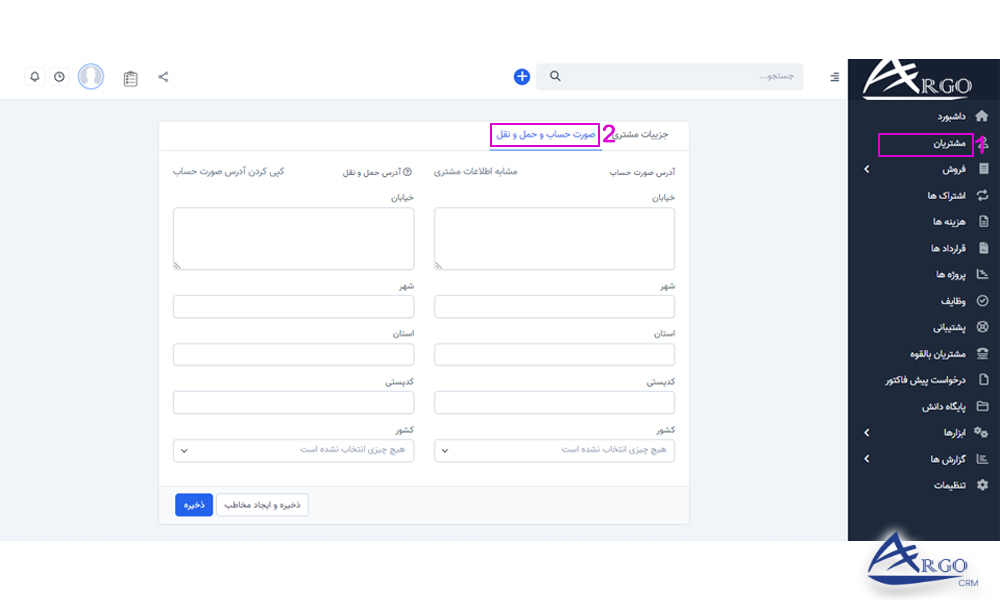Click the ذخیره و ایجاد مخاطب button
The image size is (1000, 600).
point(262,505)
